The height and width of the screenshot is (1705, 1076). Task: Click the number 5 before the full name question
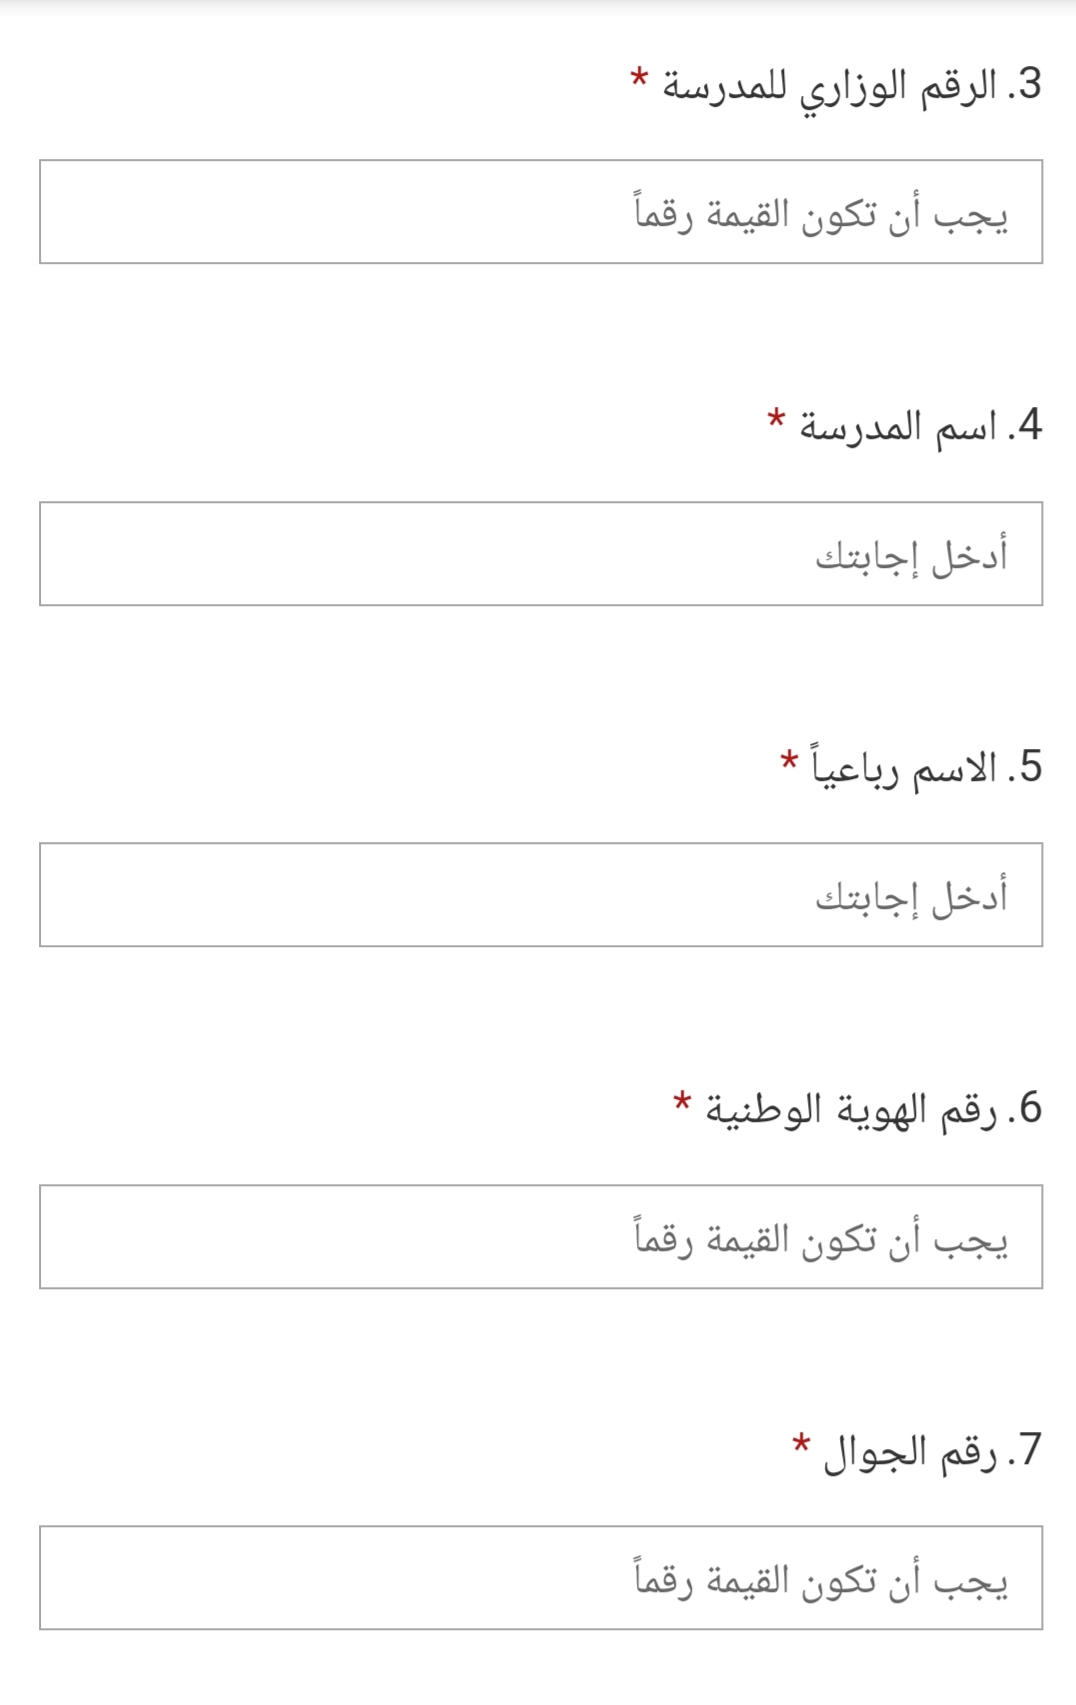[x=1029, y=767]
